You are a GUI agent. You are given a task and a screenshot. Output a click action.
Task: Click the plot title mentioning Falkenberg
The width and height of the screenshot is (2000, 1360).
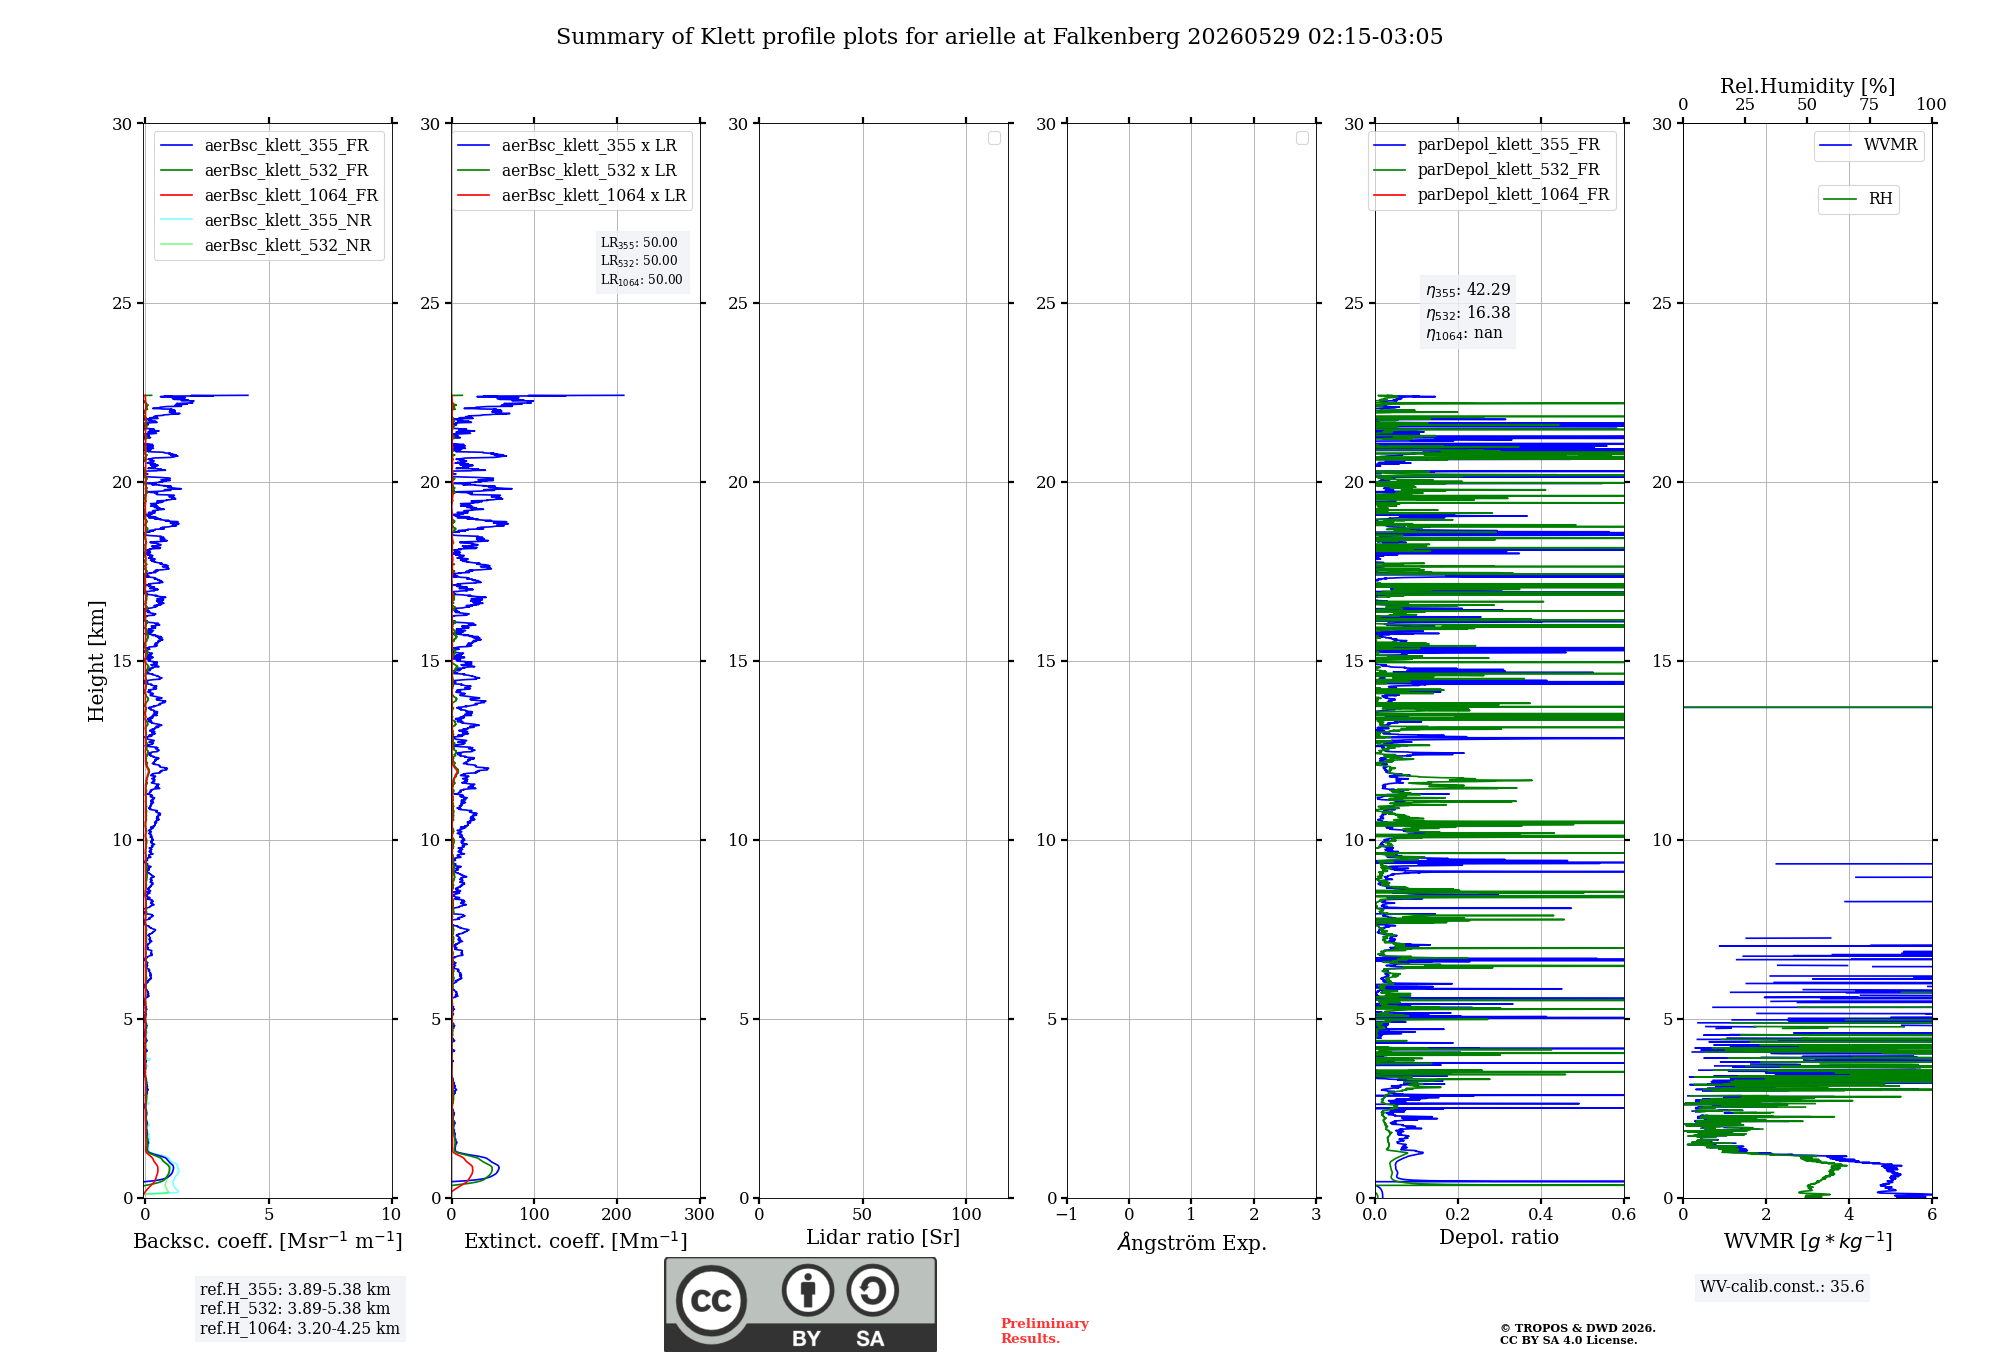(x=999, y=37)
